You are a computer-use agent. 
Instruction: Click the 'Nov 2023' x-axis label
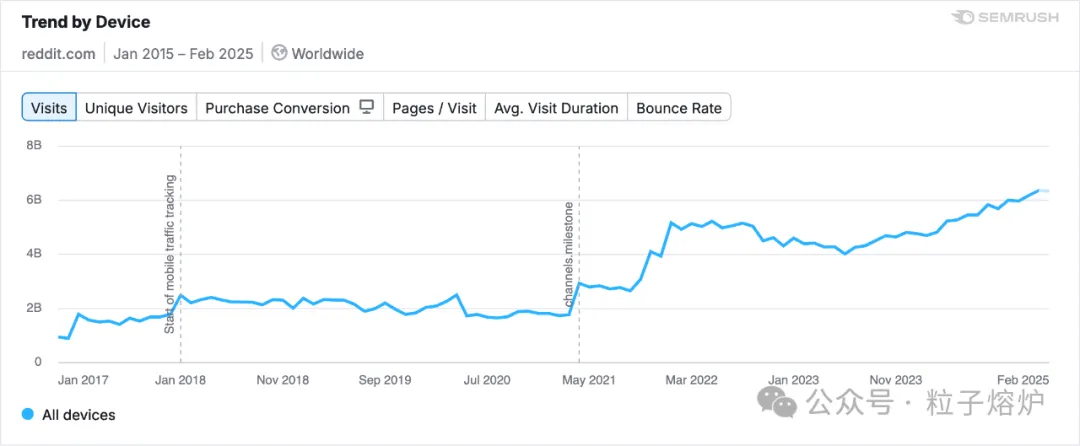click(896, 380)
